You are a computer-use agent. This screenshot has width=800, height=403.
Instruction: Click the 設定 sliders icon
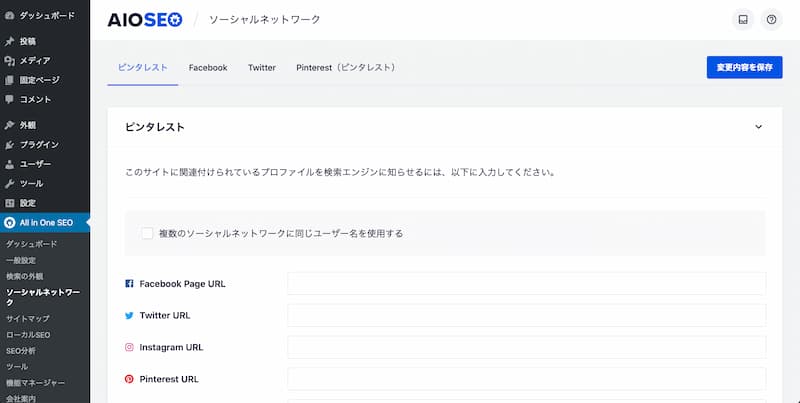click(9, 203)
